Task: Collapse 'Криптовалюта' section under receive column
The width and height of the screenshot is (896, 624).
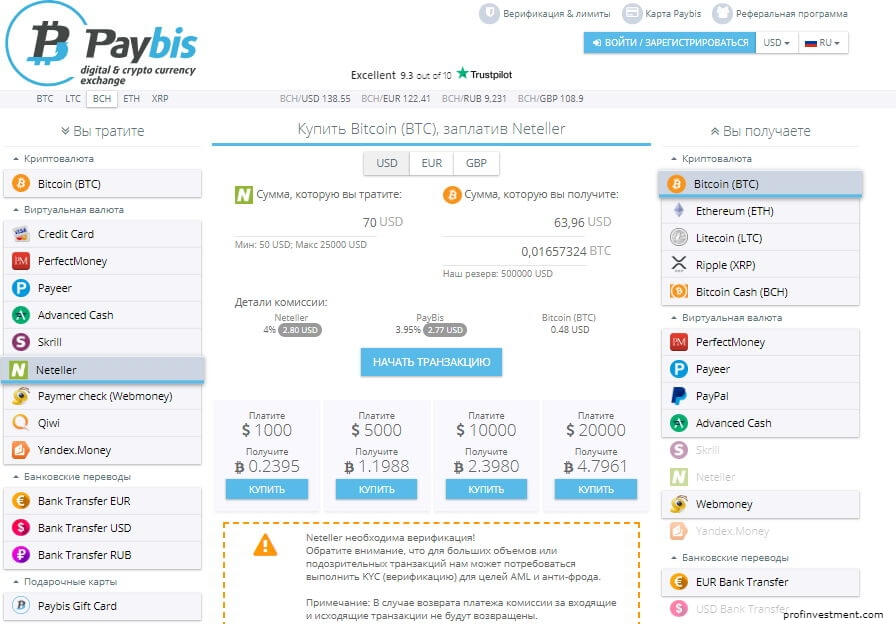Action: pyautogui.click(x=711, y=158)
